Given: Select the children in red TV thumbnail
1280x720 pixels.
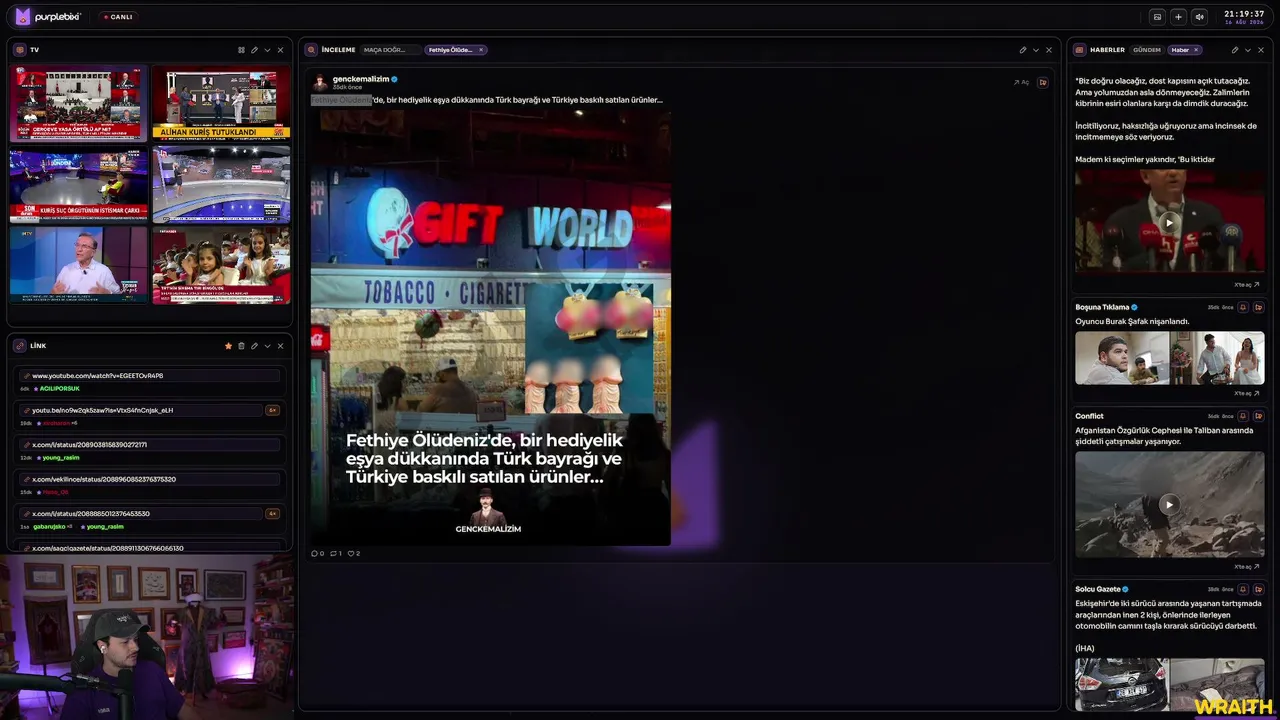Looking at the screenshot, I should click(221, 265).
